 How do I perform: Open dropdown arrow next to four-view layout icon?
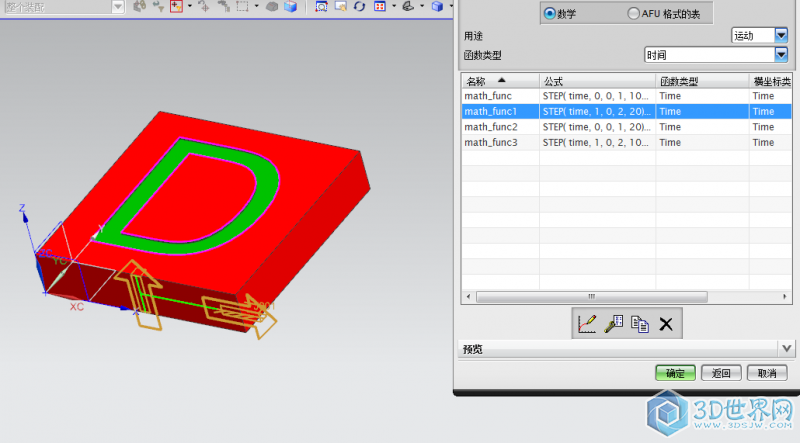[394, 6]
